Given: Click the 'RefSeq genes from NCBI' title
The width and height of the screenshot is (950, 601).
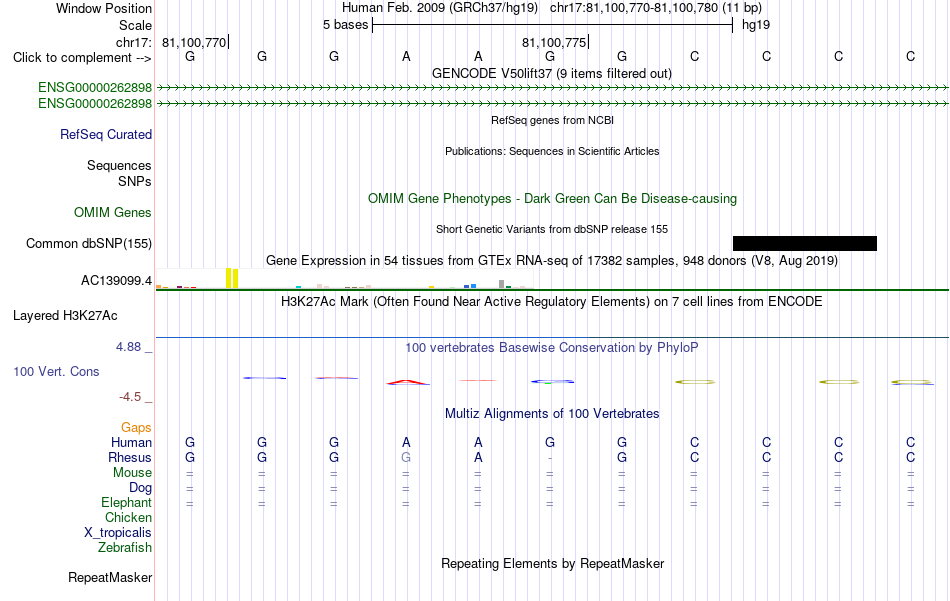Looking at the screenshot, I should [x=552, y=121].
